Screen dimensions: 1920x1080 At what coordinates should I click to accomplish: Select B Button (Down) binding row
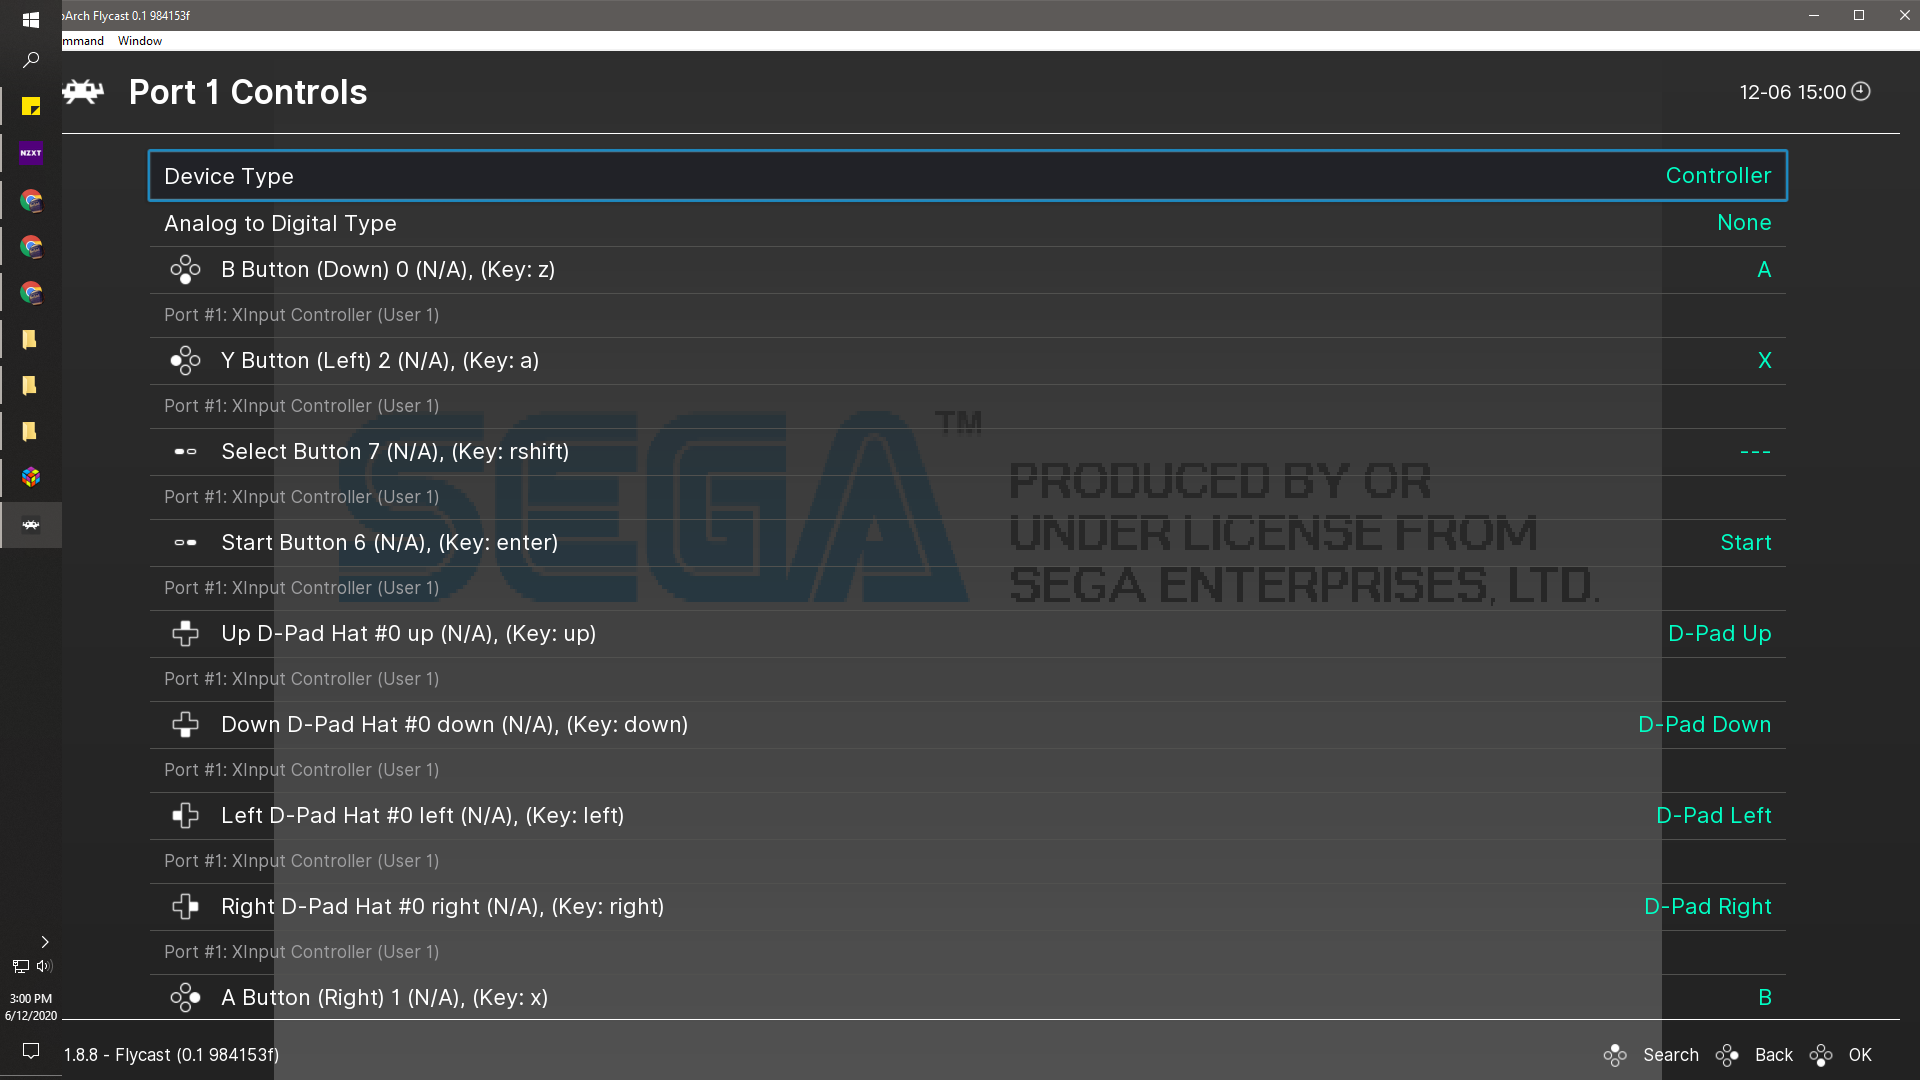[x=968, y=270]
